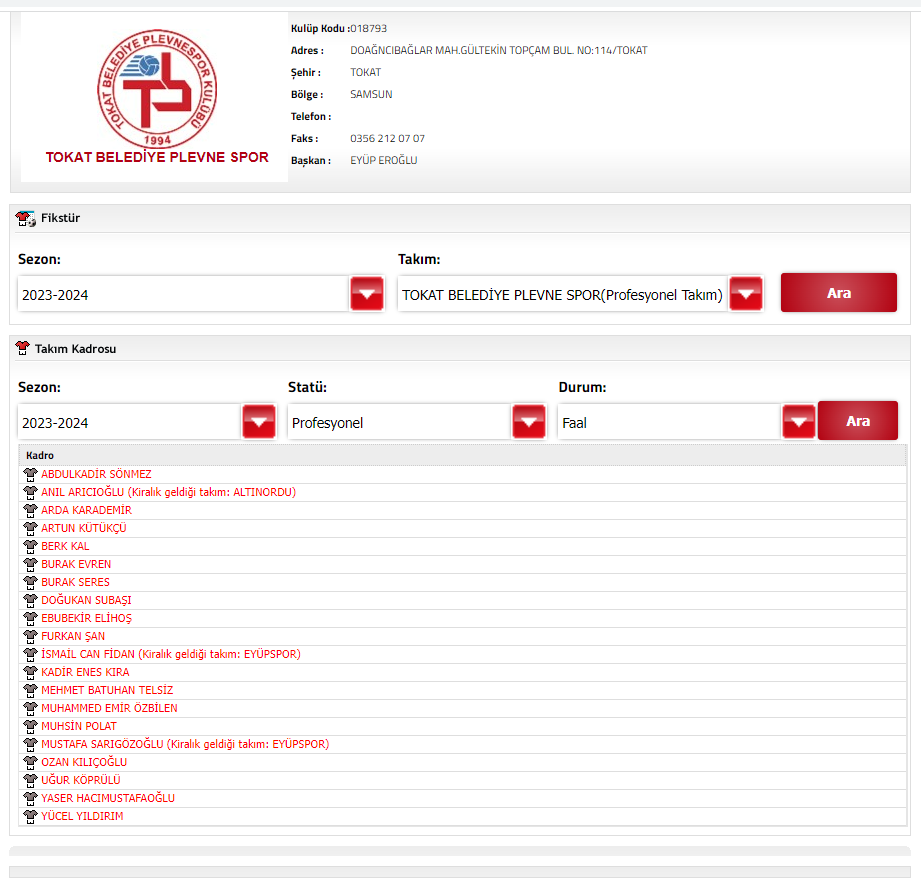
Task: Click the Bölge value SAMSUN
Action: [x=371, y=95]
